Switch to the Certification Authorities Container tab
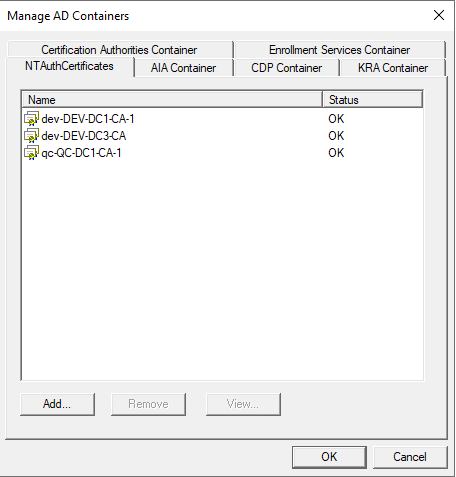The width and height of the screenshot is (456, 477). [119, 50]
